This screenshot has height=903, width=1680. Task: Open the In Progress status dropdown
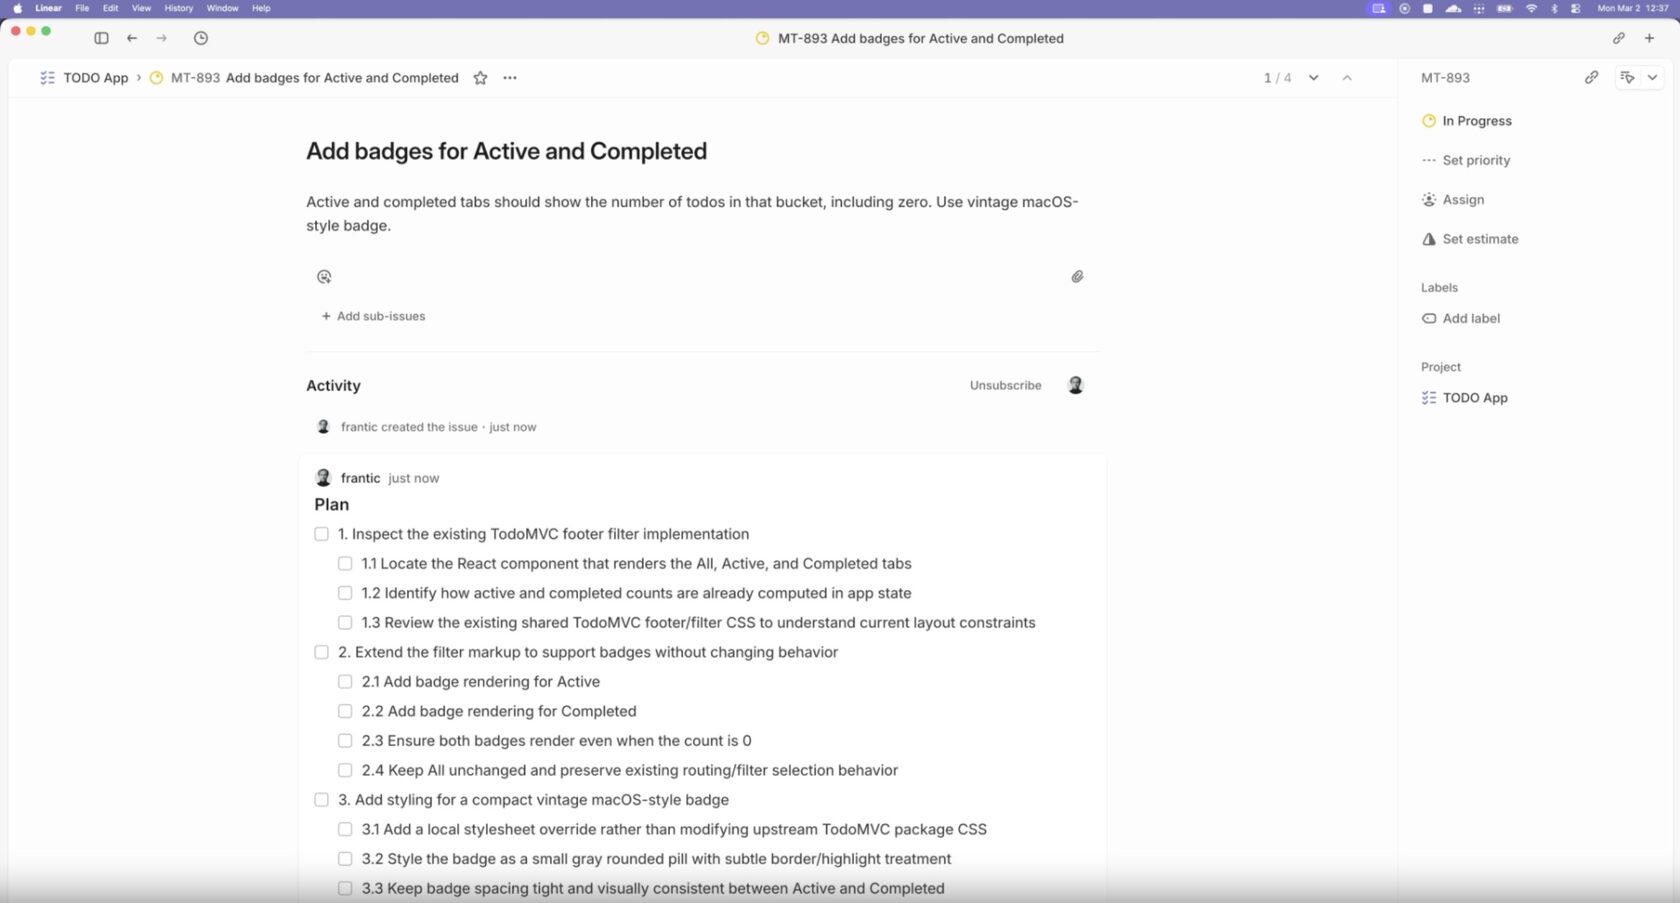point(1467,121)
